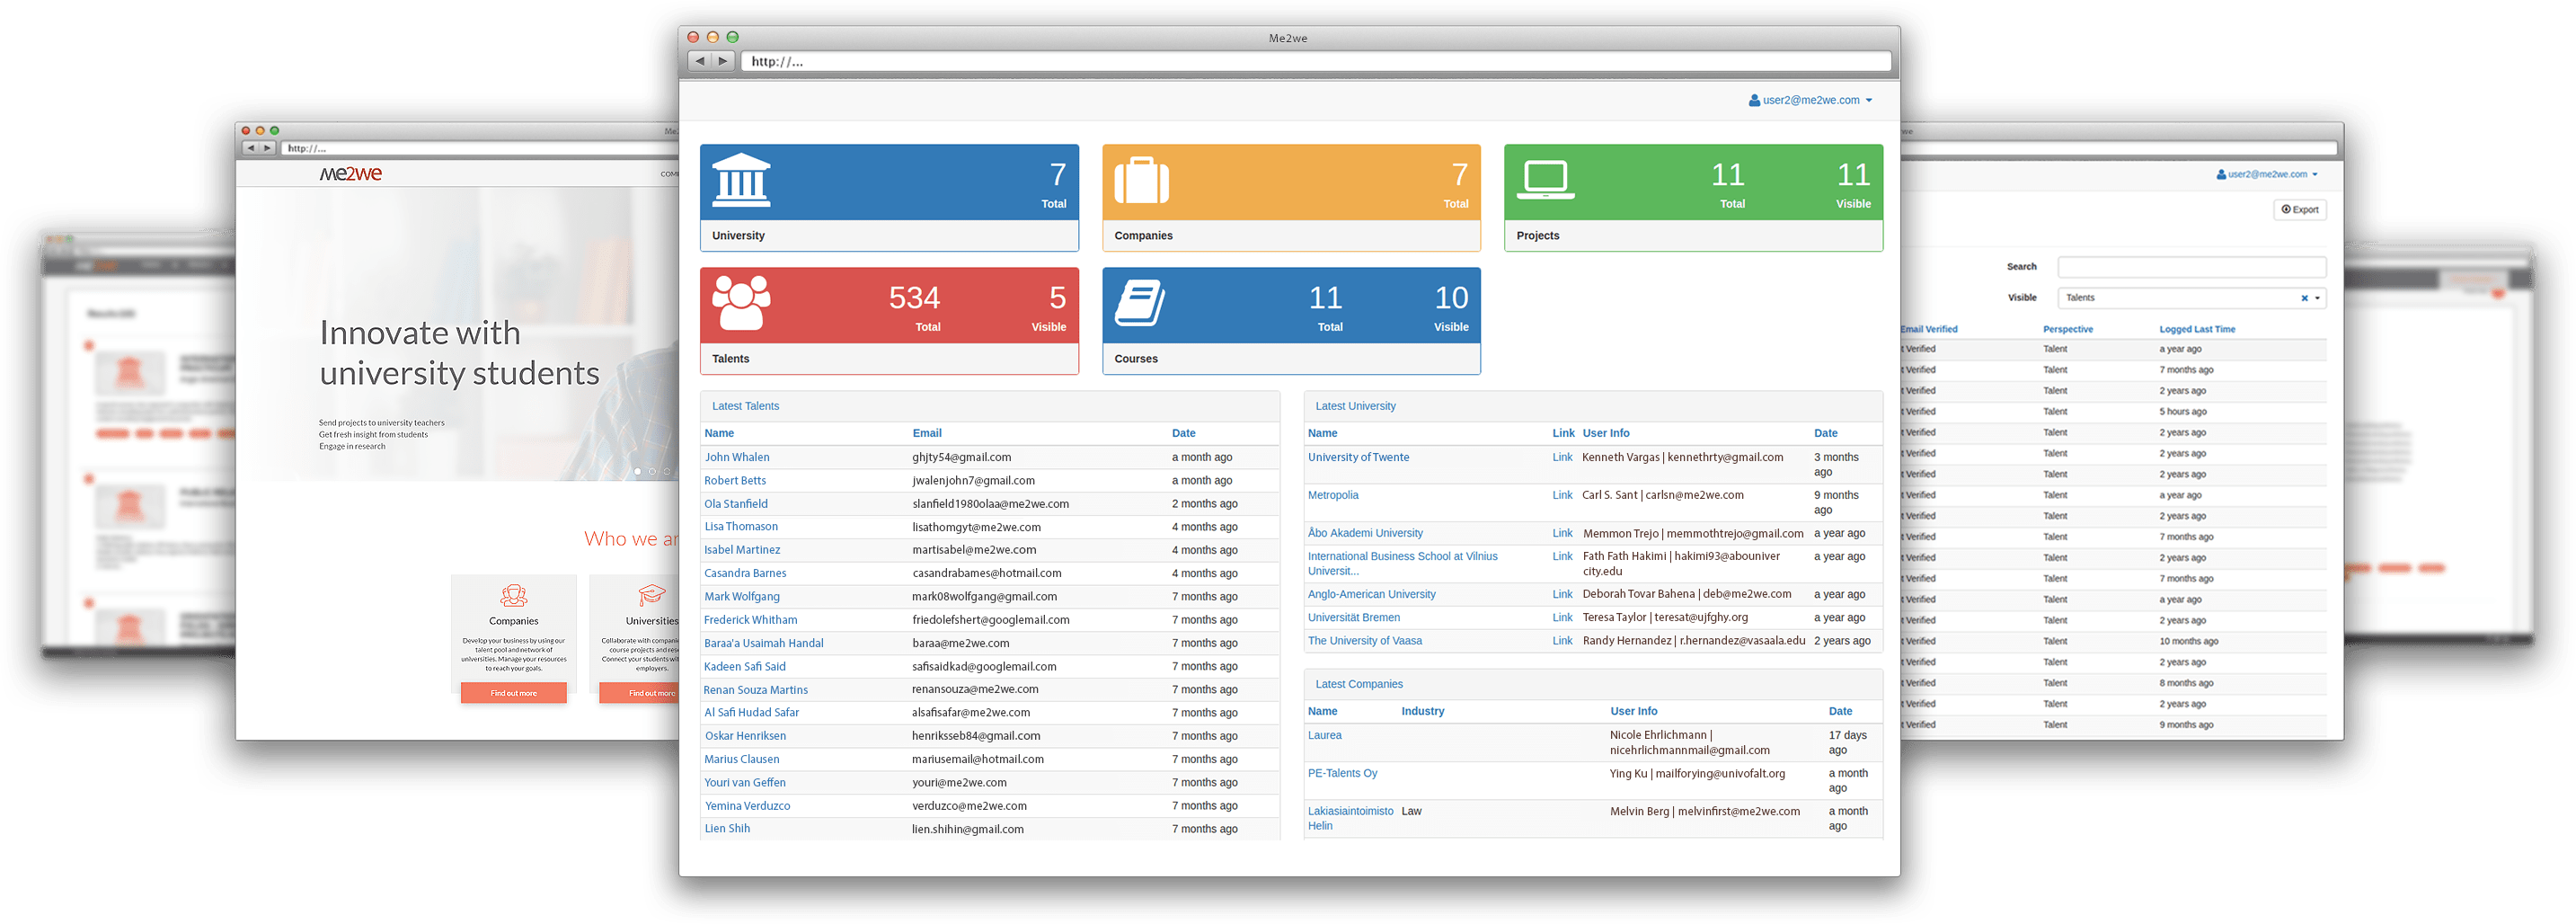2576x924 pixels.
Task: Click Industry column header in Latest Companies
Action: pyautogui.click(x=1422, y=711)
